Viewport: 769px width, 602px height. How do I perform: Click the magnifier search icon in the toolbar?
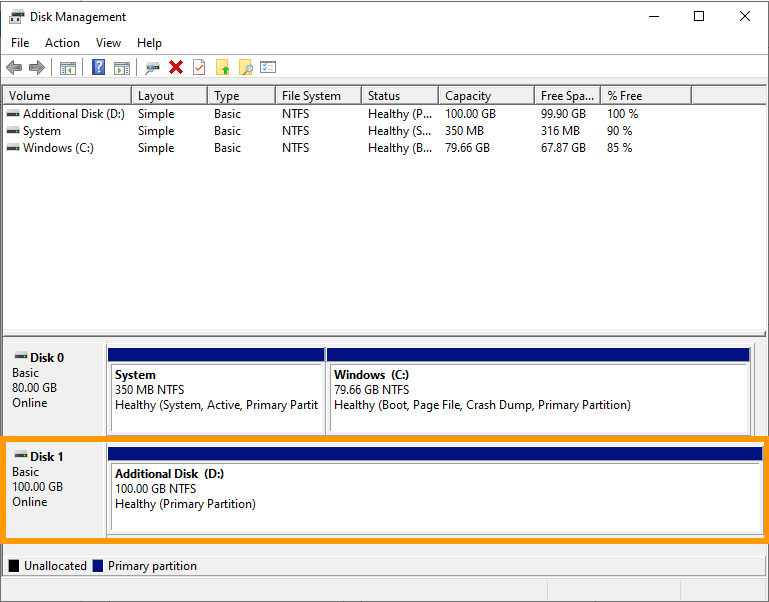pos(245,67)
